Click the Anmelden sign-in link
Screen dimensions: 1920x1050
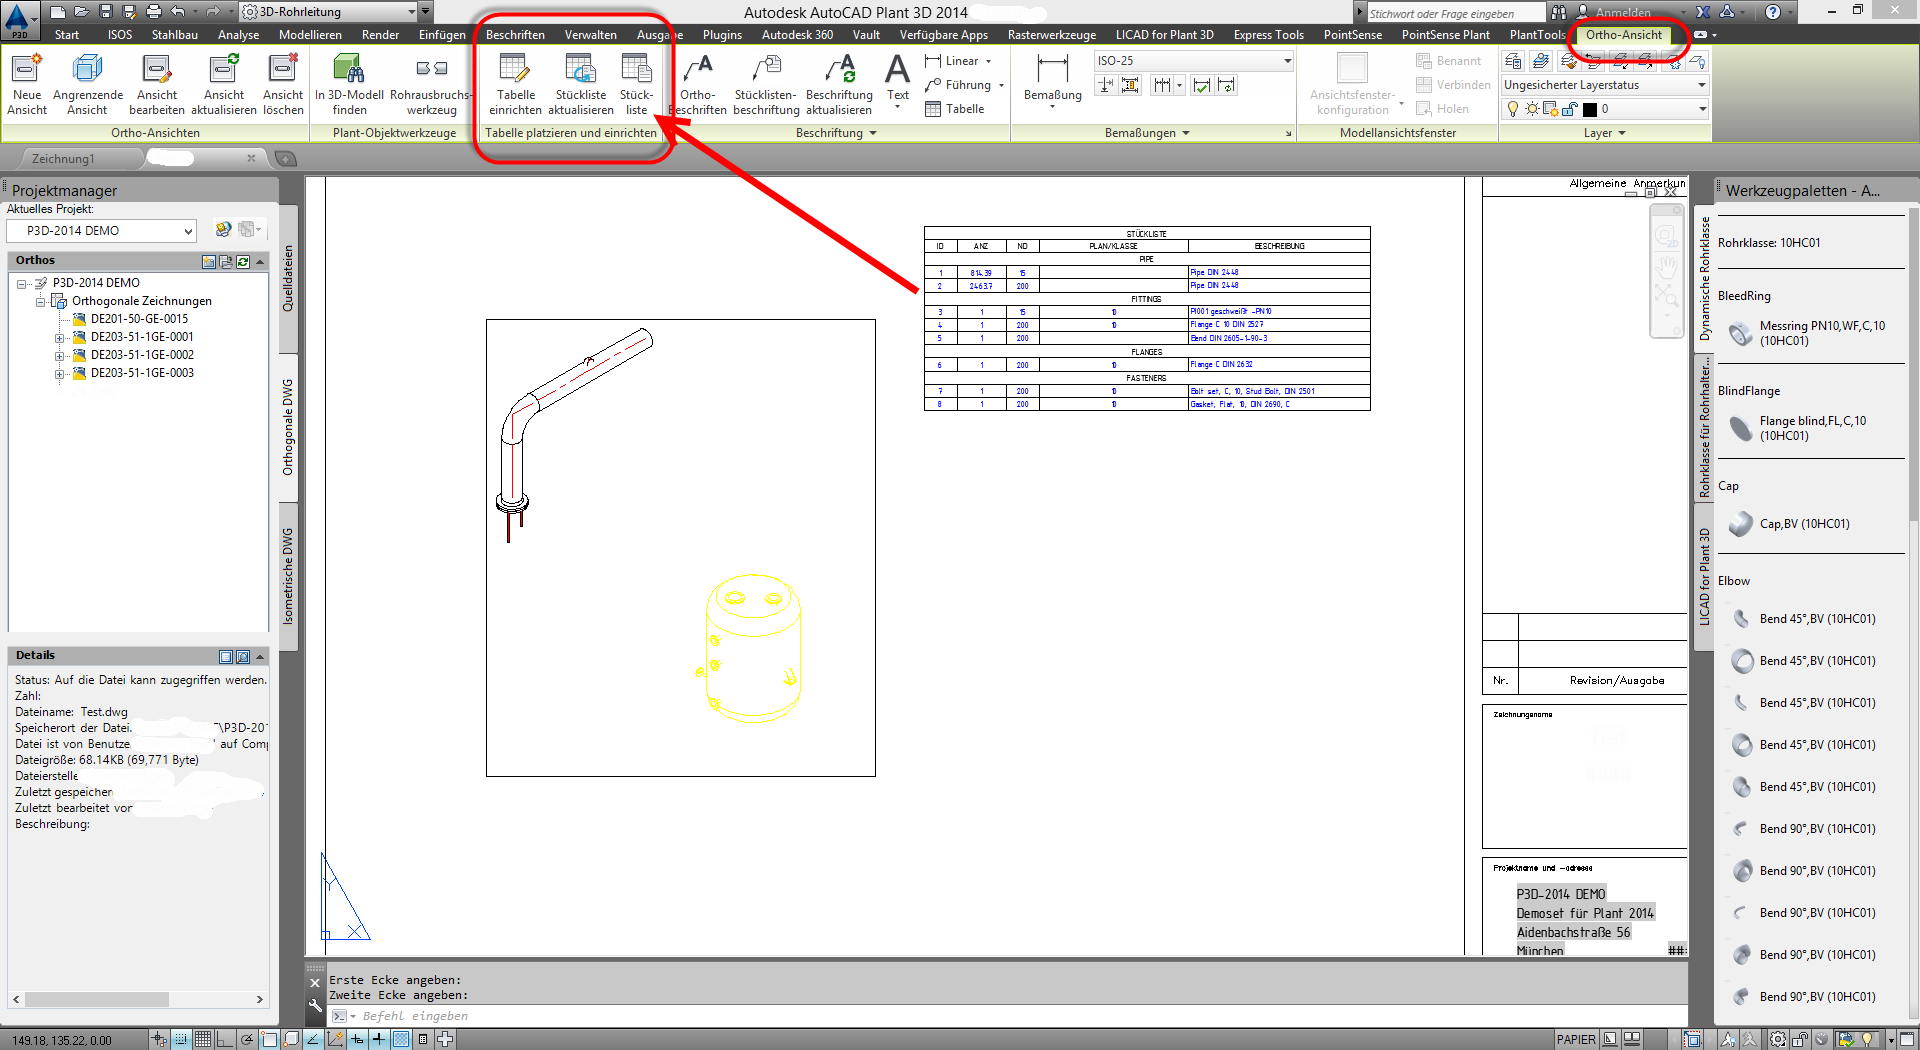click(x=1623, y=13)
